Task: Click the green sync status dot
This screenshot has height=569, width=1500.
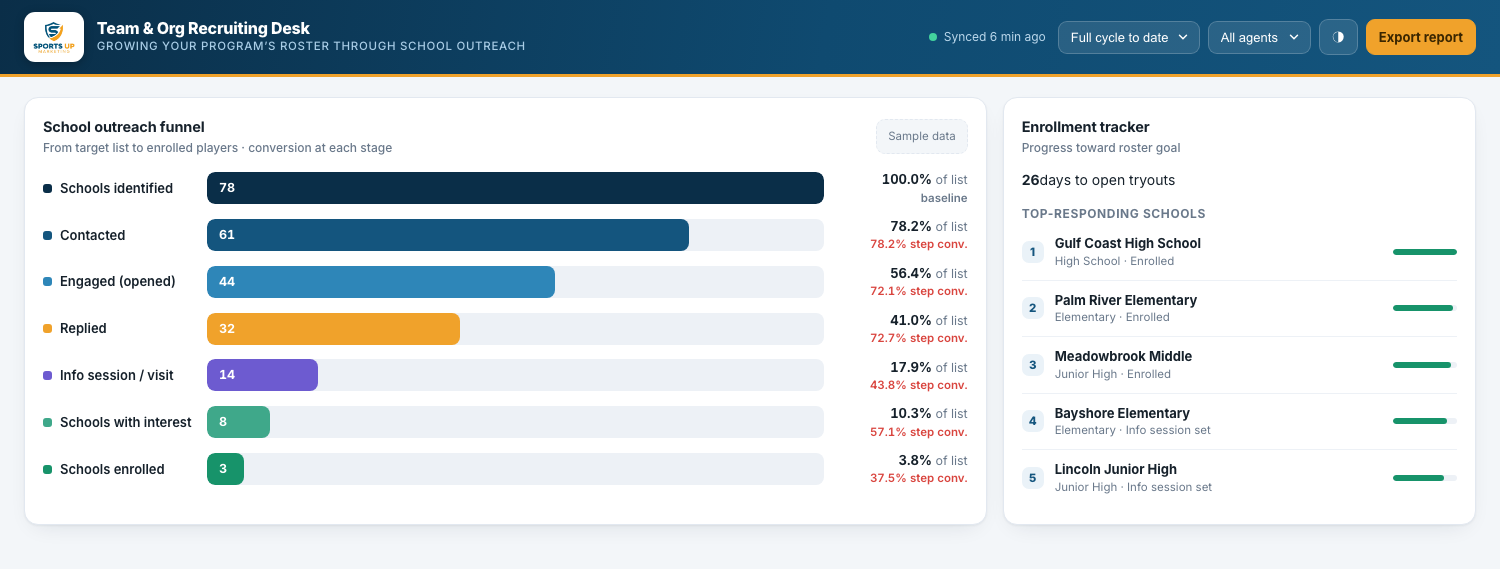Action: [x=933, y=37]
